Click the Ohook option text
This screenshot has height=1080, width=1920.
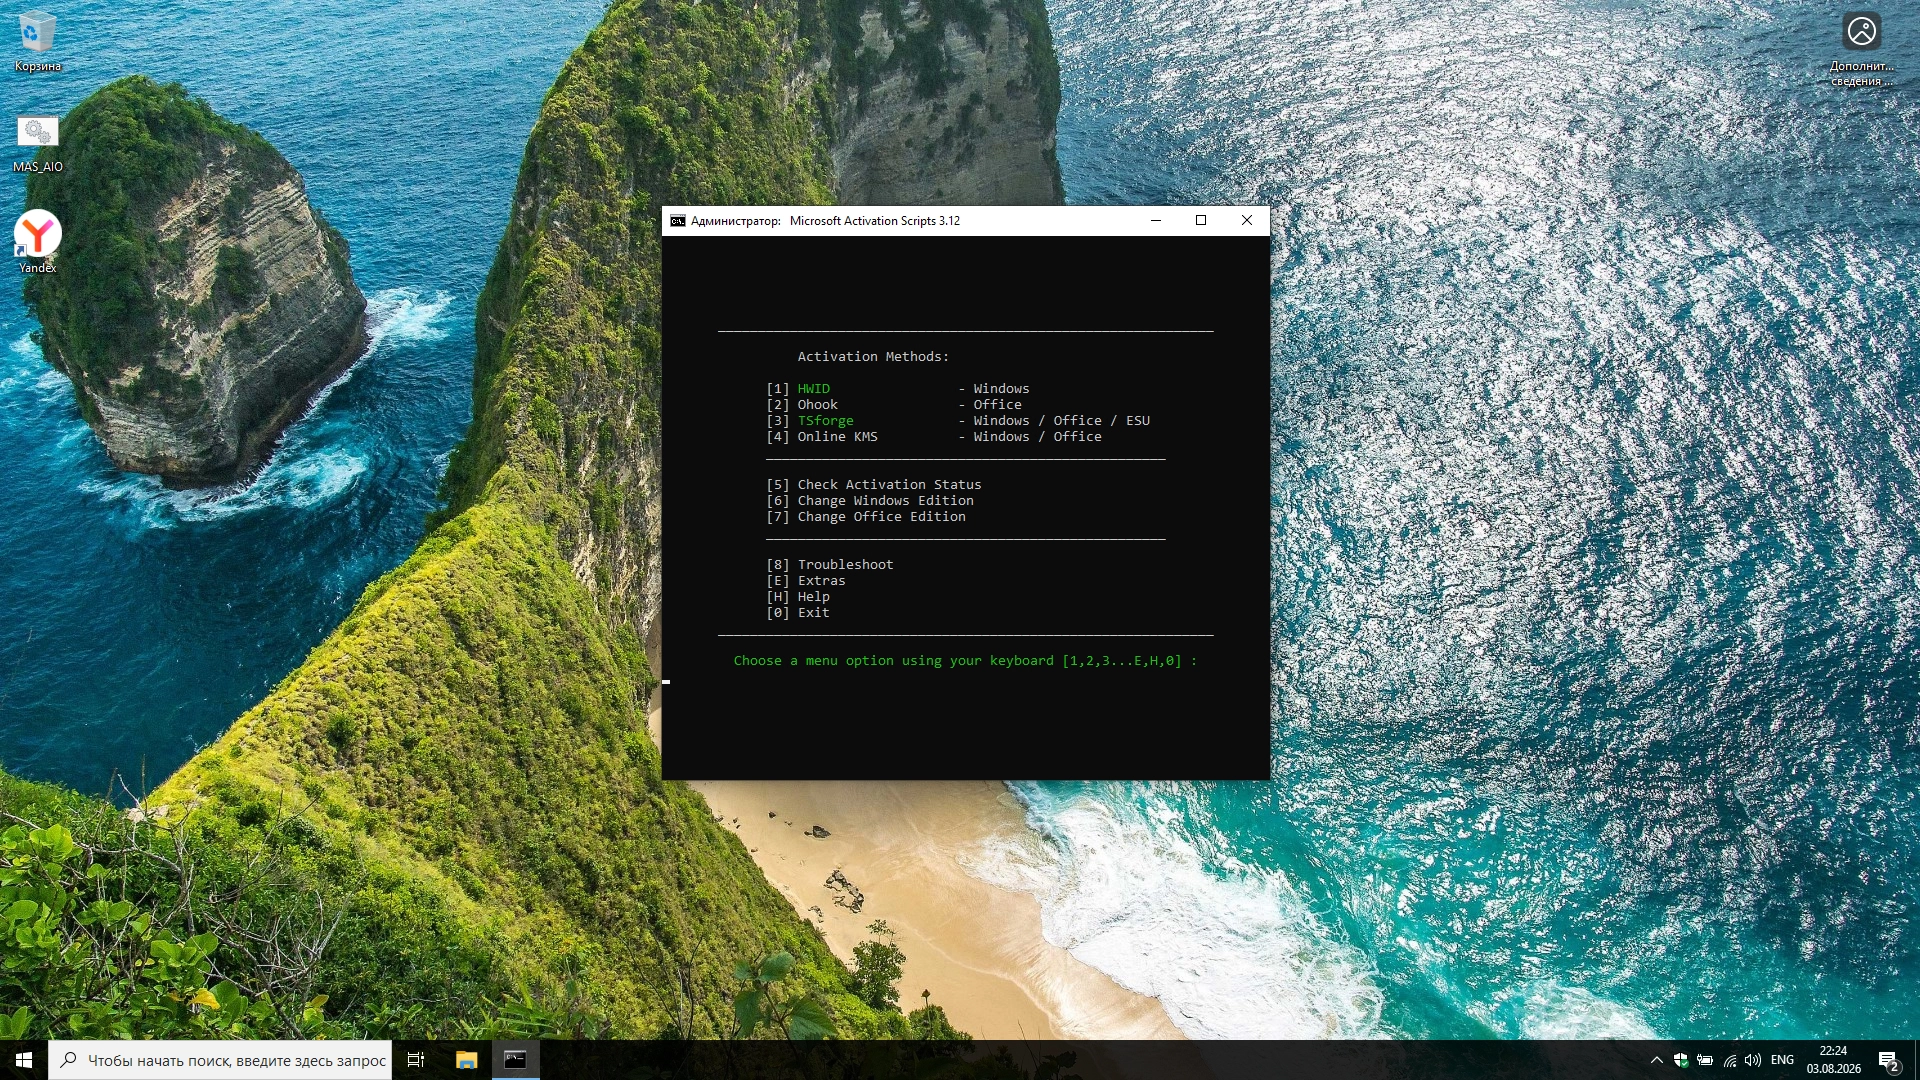pyautogui.click(x=817, y=405)
